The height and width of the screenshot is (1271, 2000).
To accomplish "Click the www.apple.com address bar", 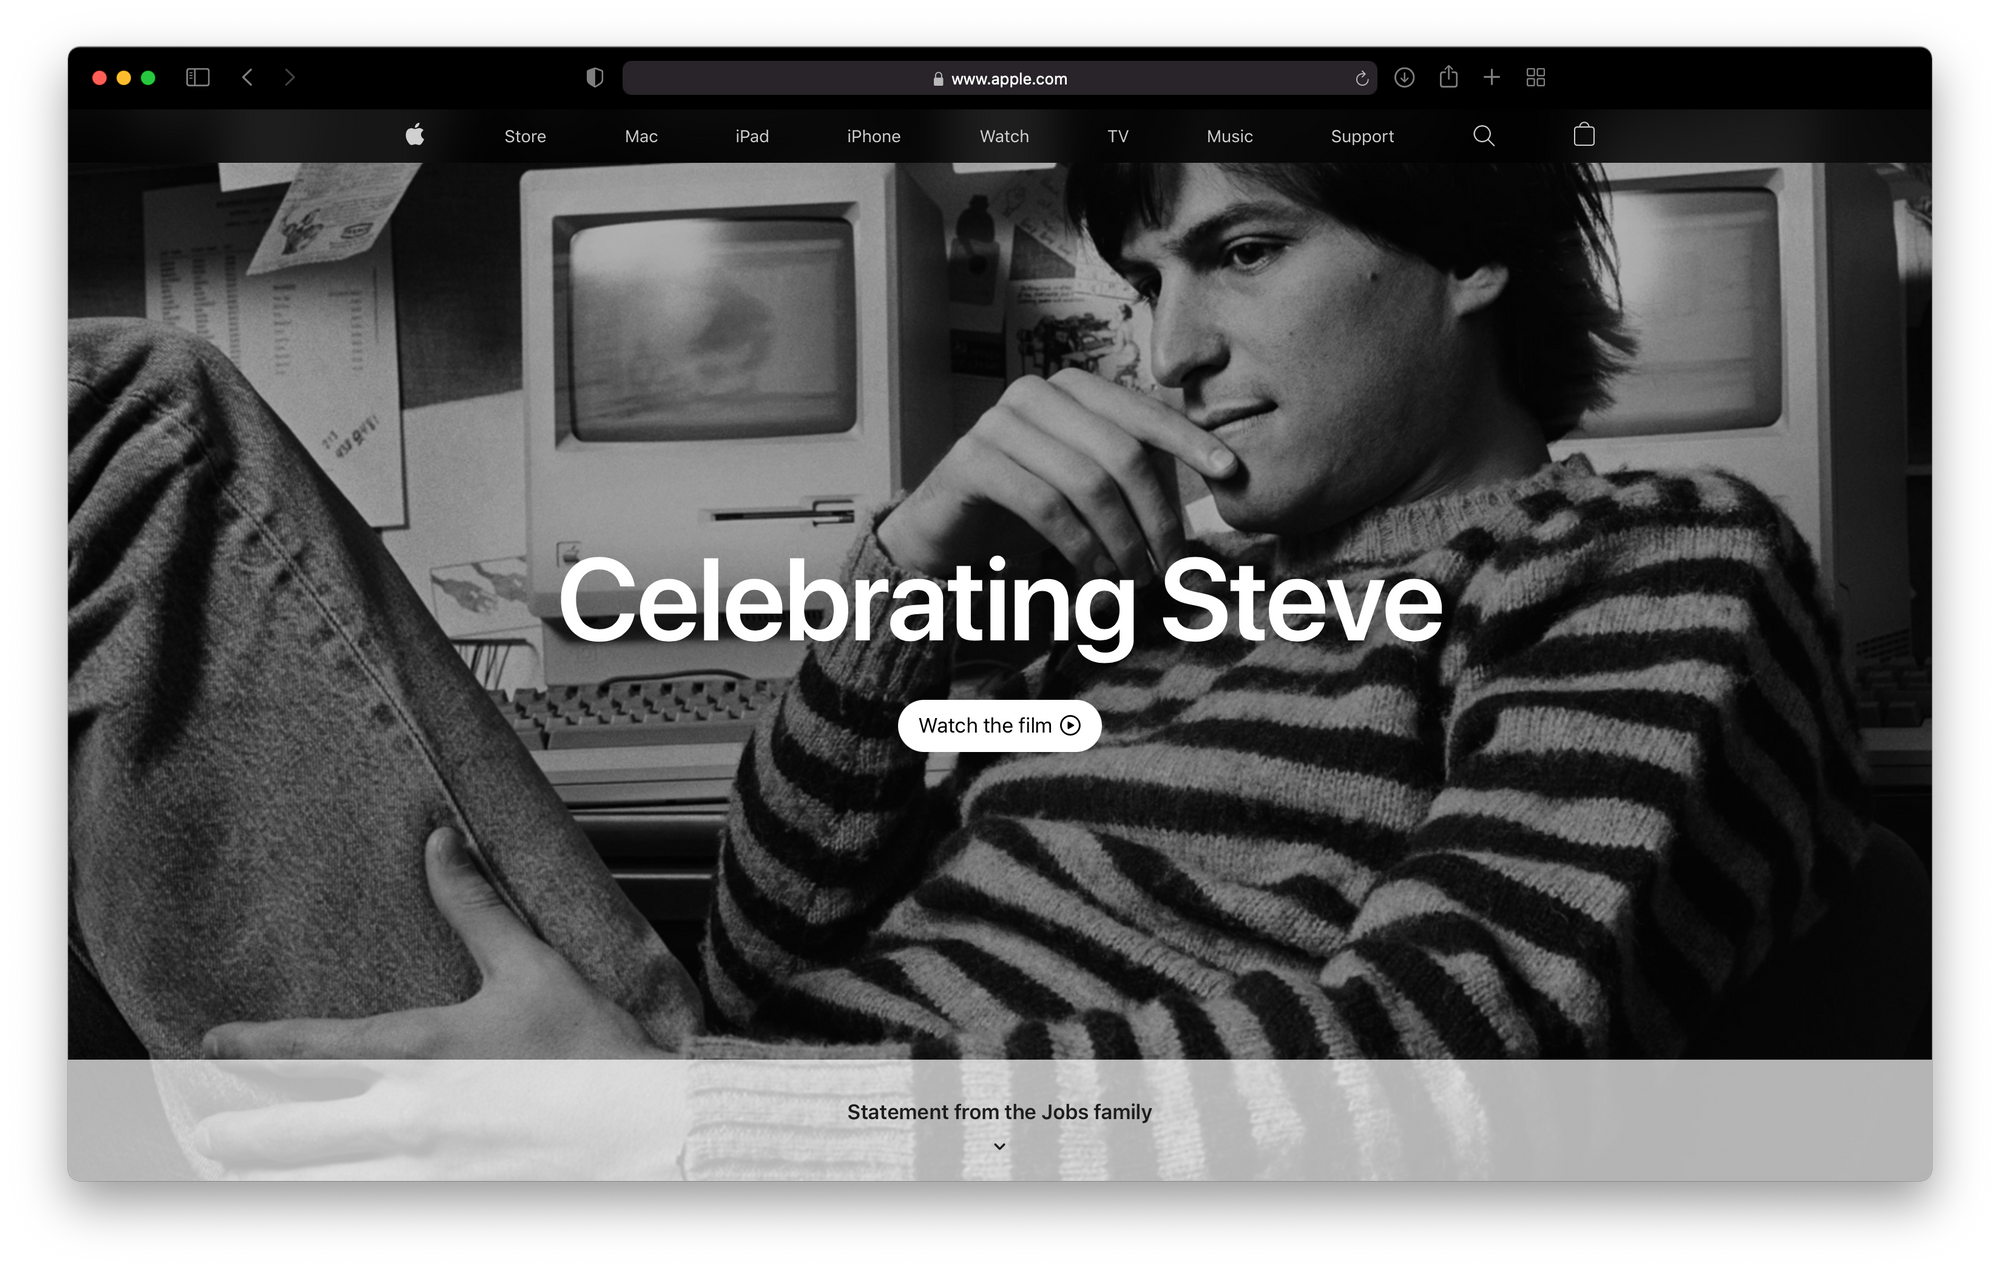I will coord(999,78).
